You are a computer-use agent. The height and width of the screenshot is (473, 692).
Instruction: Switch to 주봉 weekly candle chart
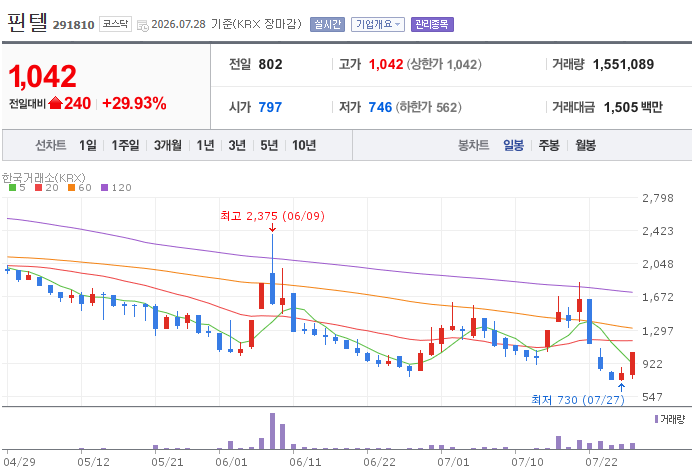pyautogui.click(x=549, y=145)
